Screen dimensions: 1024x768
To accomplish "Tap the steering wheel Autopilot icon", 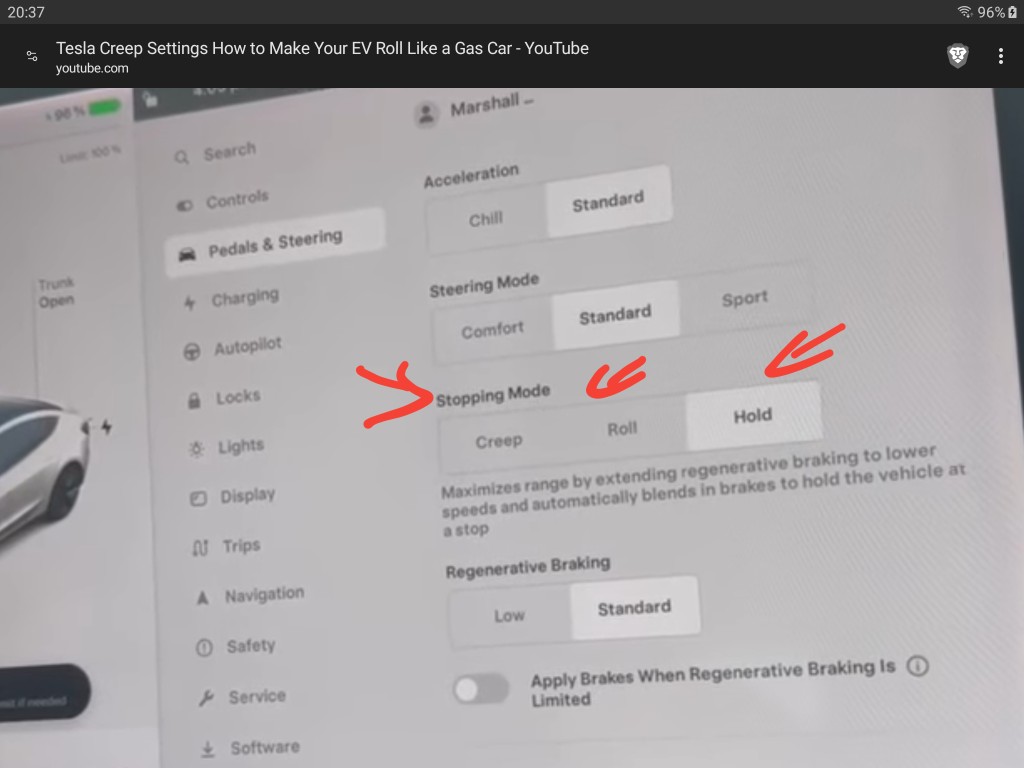I will click(x=191, y=352).
